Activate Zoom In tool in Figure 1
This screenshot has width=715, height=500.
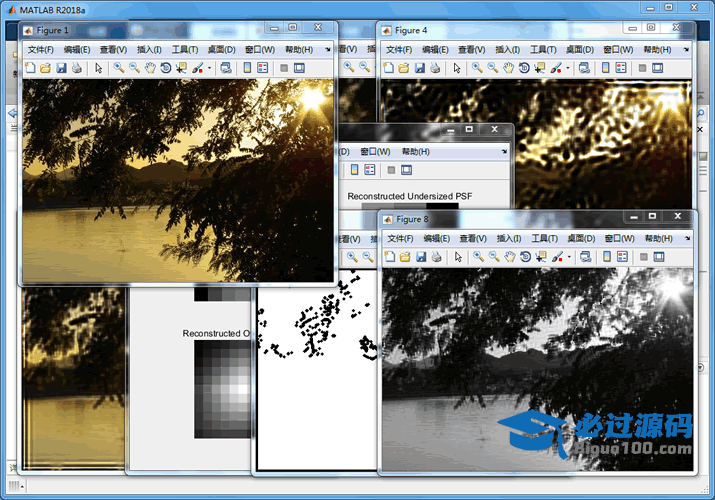point(119,68)
